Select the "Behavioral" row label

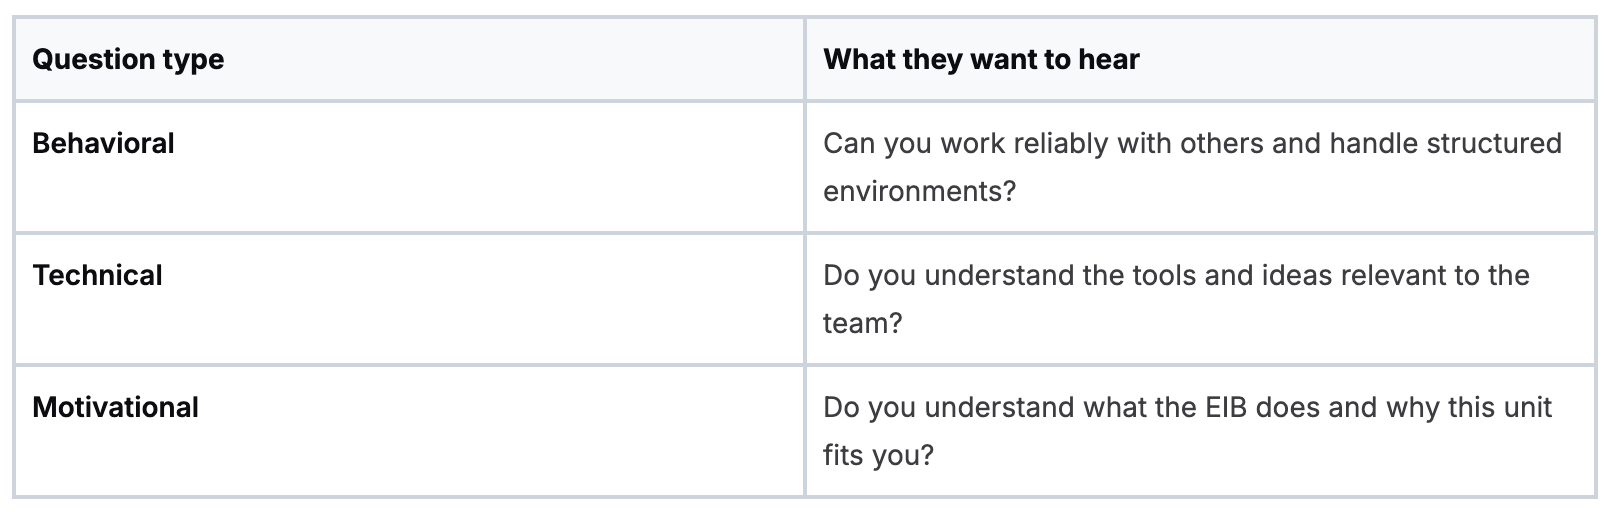(x=103, y=144)
